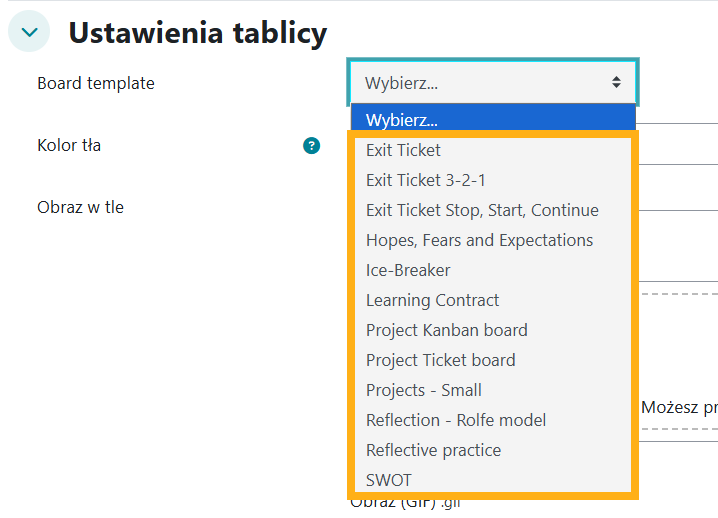Select Reflection - Rolfe model

click(x=455, y=420)
